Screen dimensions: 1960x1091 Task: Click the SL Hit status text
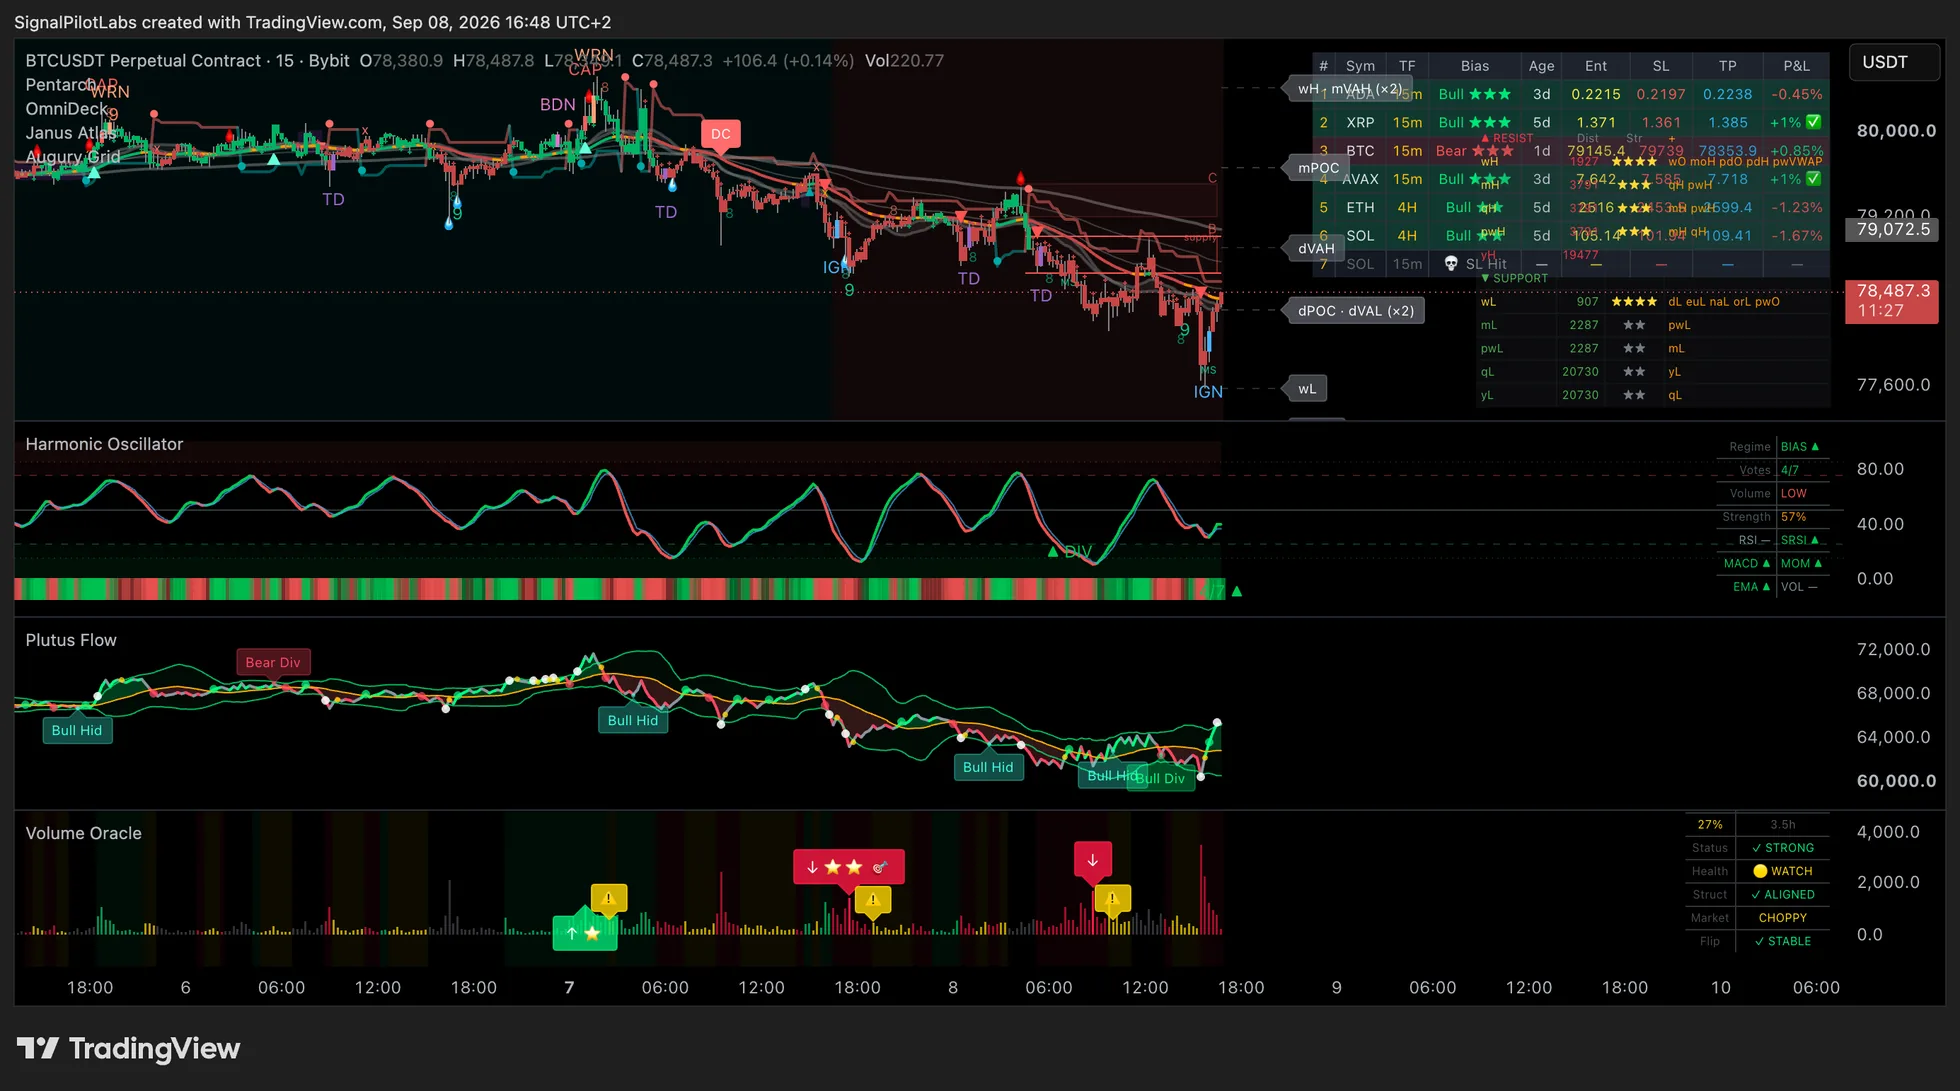pyautogui.click(x=1486, y=264)
